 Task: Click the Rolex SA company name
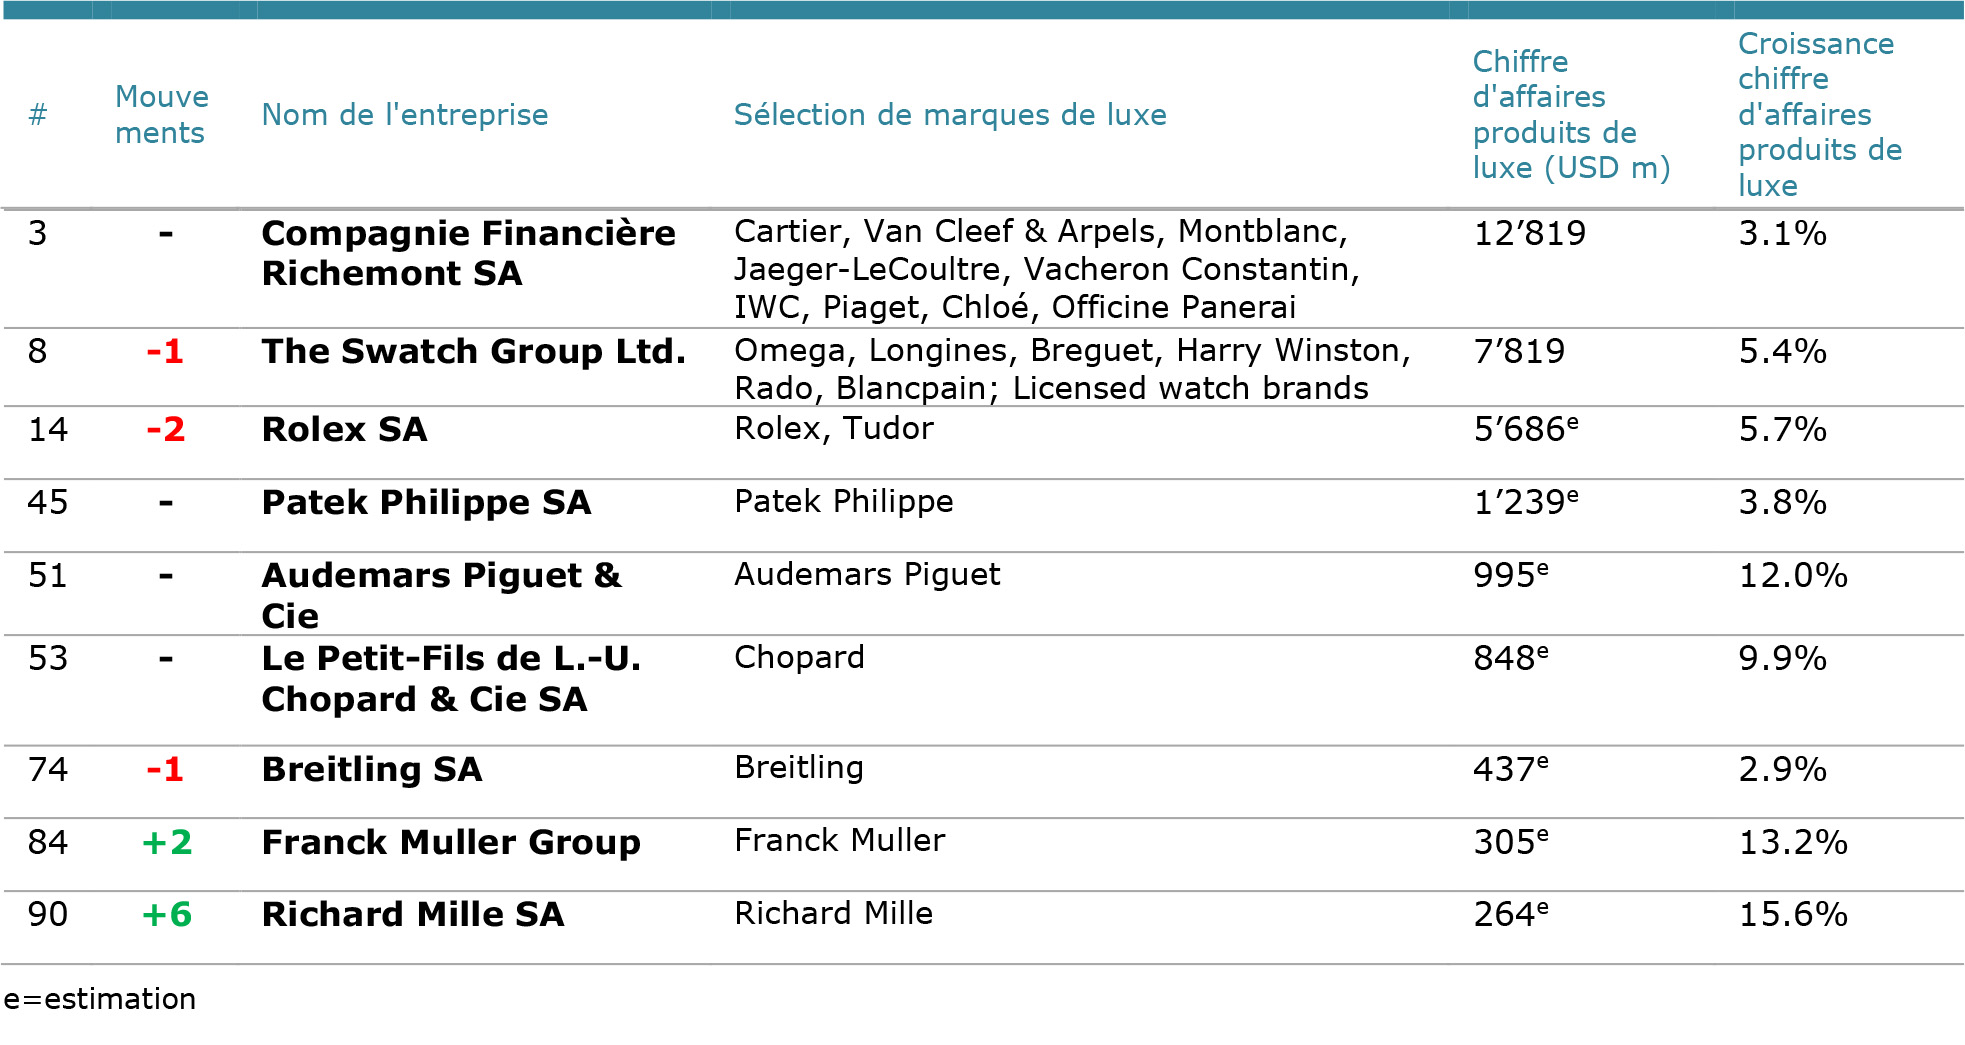(x=344, y=430)
